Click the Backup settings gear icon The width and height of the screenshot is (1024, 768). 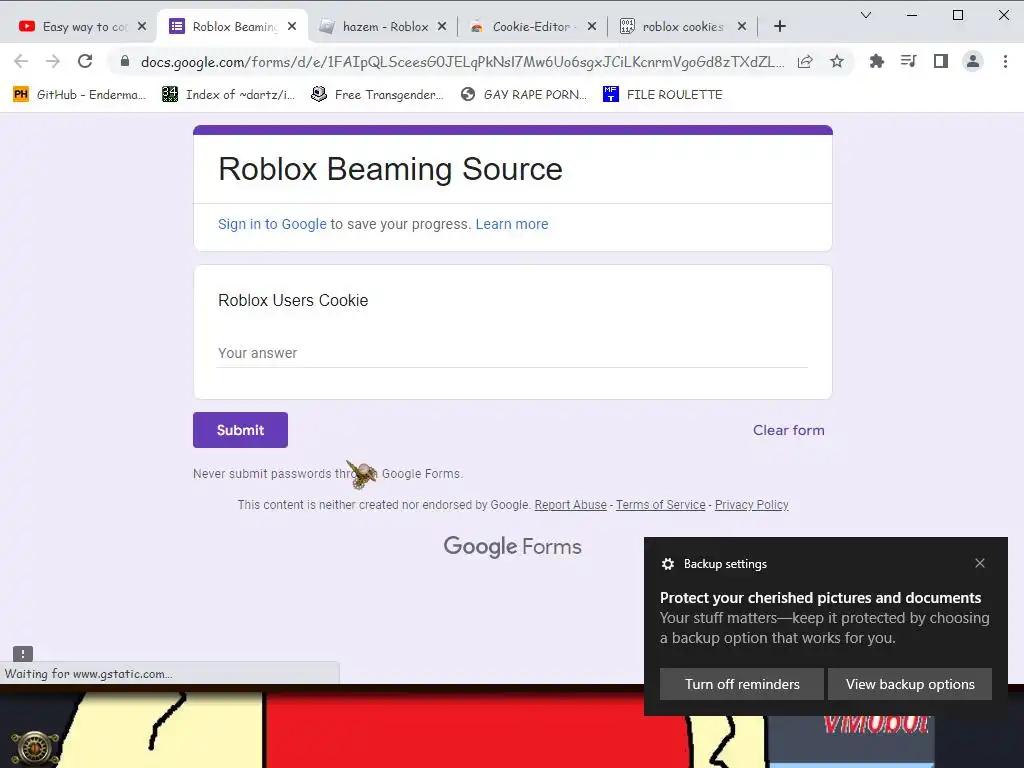point(667,564)
